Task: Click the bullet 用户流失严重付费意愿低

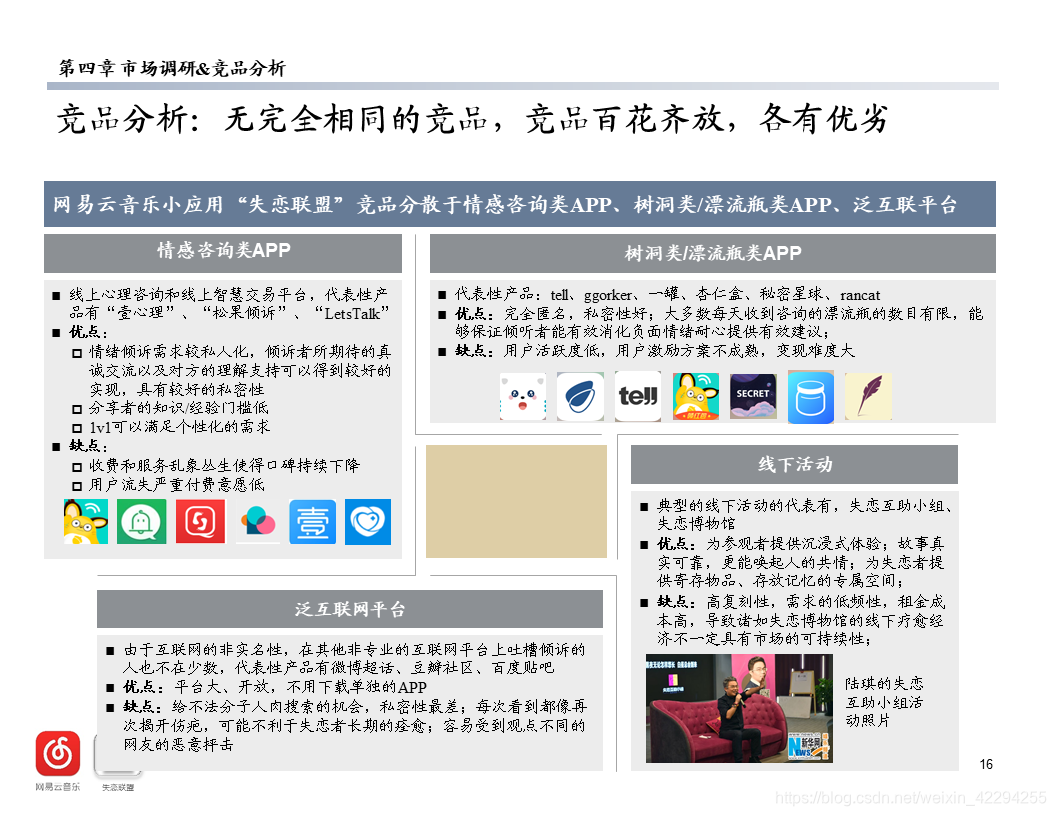Action: (176, 485)
